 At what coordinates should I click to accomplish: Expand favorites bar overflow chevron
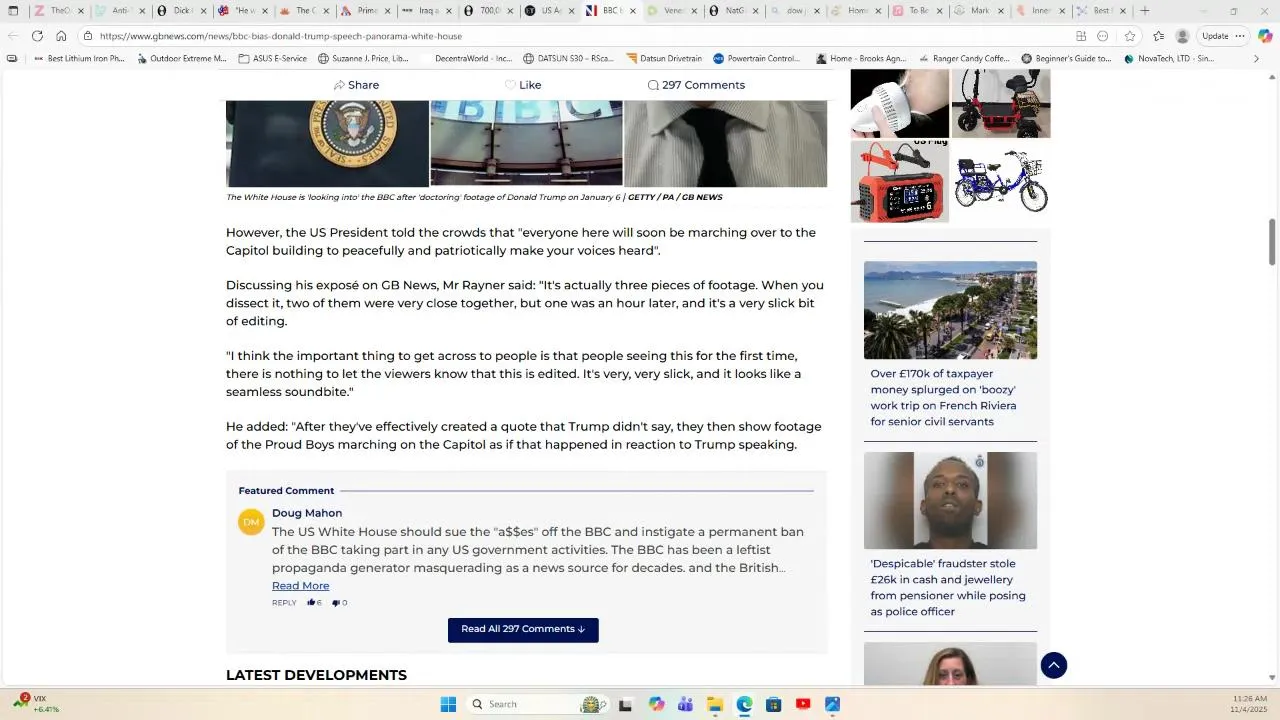1257,59
